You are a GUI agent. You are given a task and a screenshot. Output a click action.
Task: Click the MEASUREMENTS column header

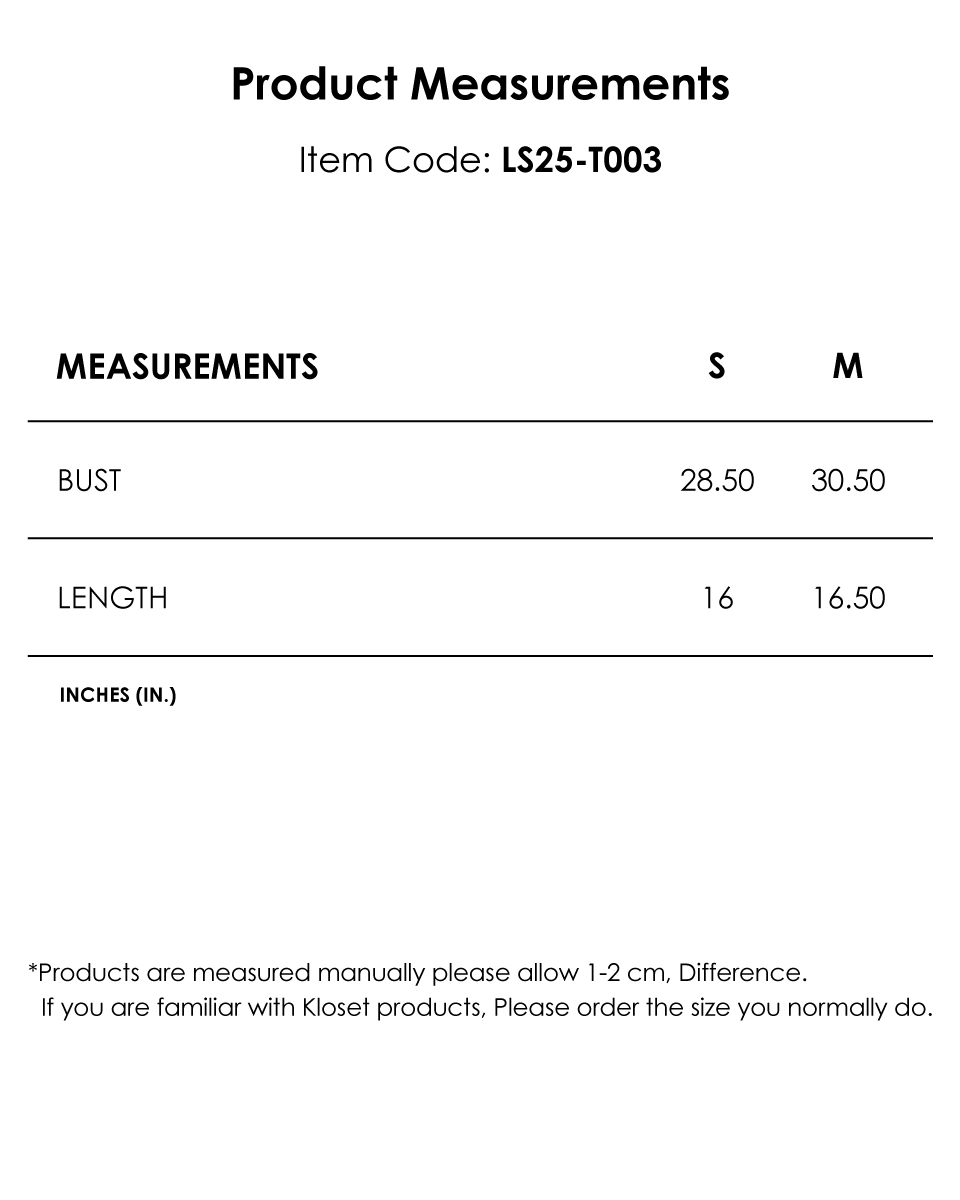(187, 367)
